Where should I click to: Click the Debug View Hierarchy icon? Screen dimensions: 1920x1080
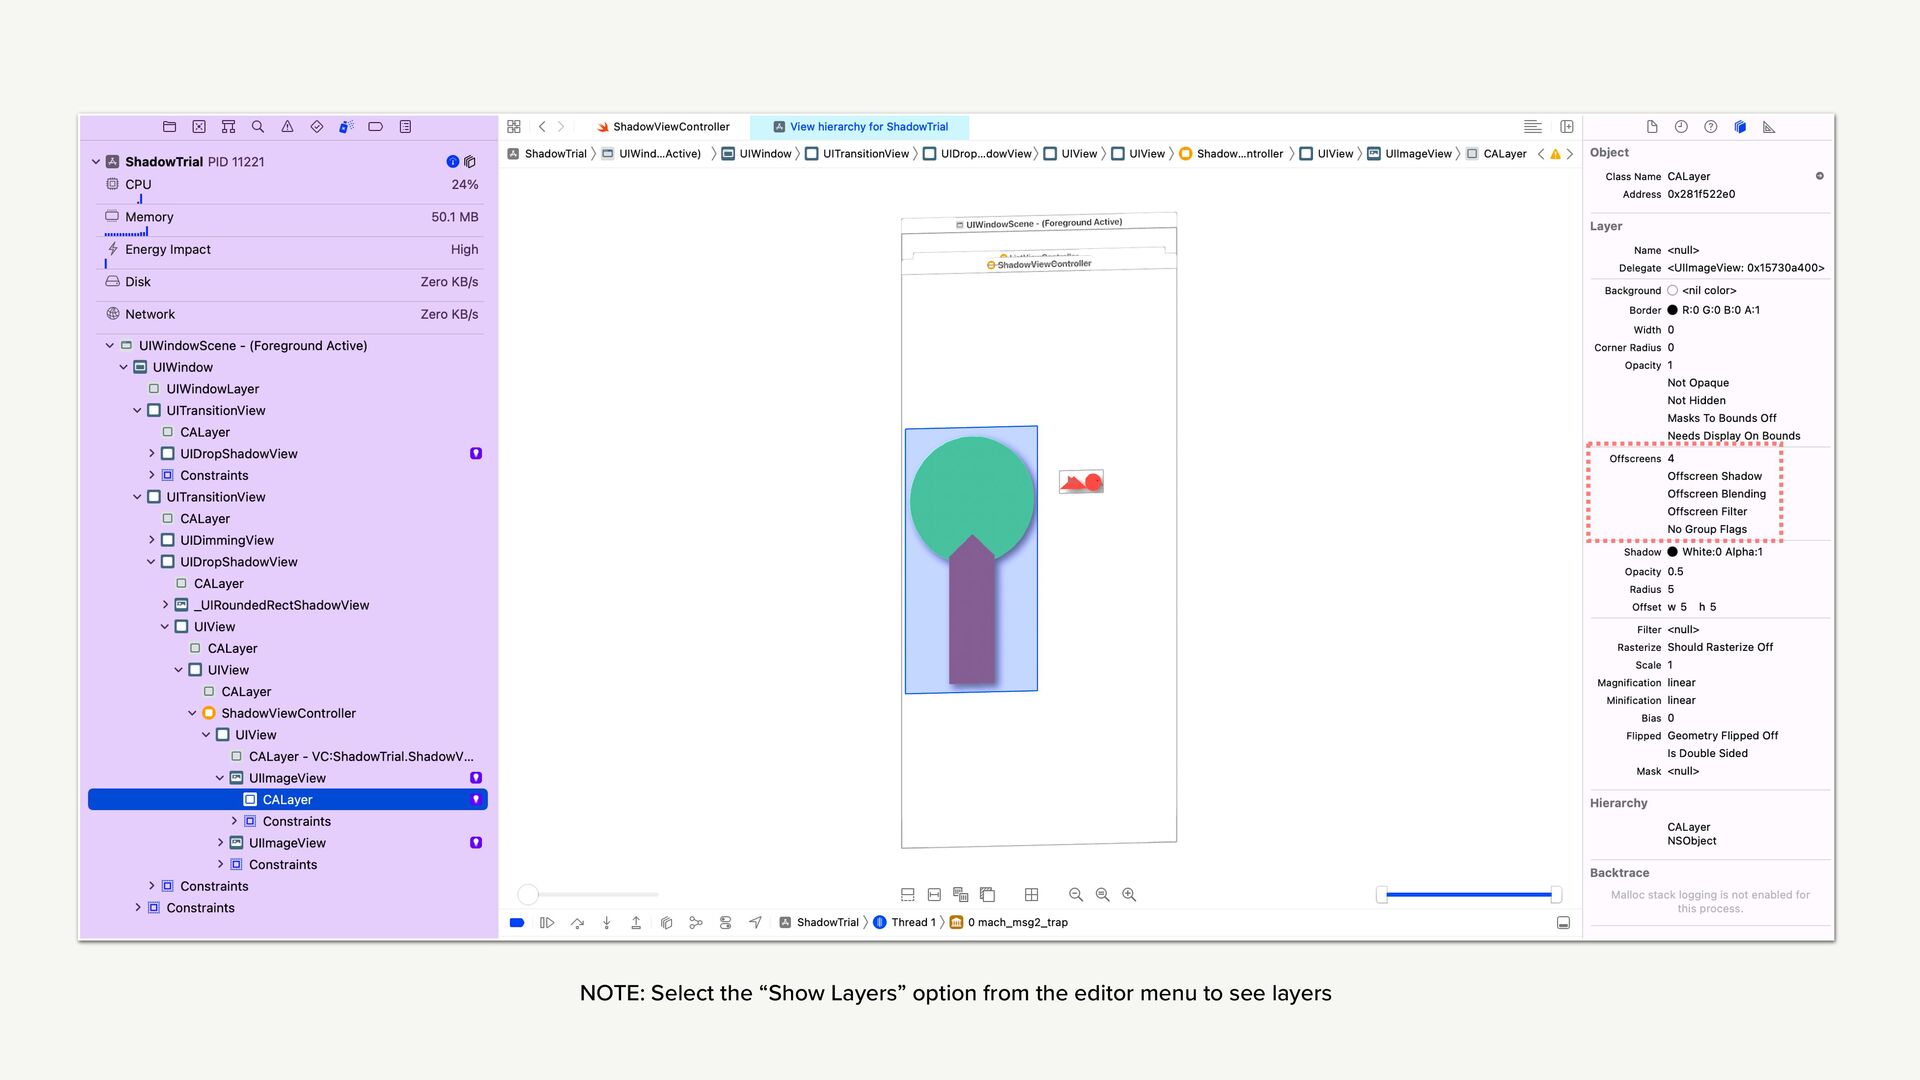point(666,923)
